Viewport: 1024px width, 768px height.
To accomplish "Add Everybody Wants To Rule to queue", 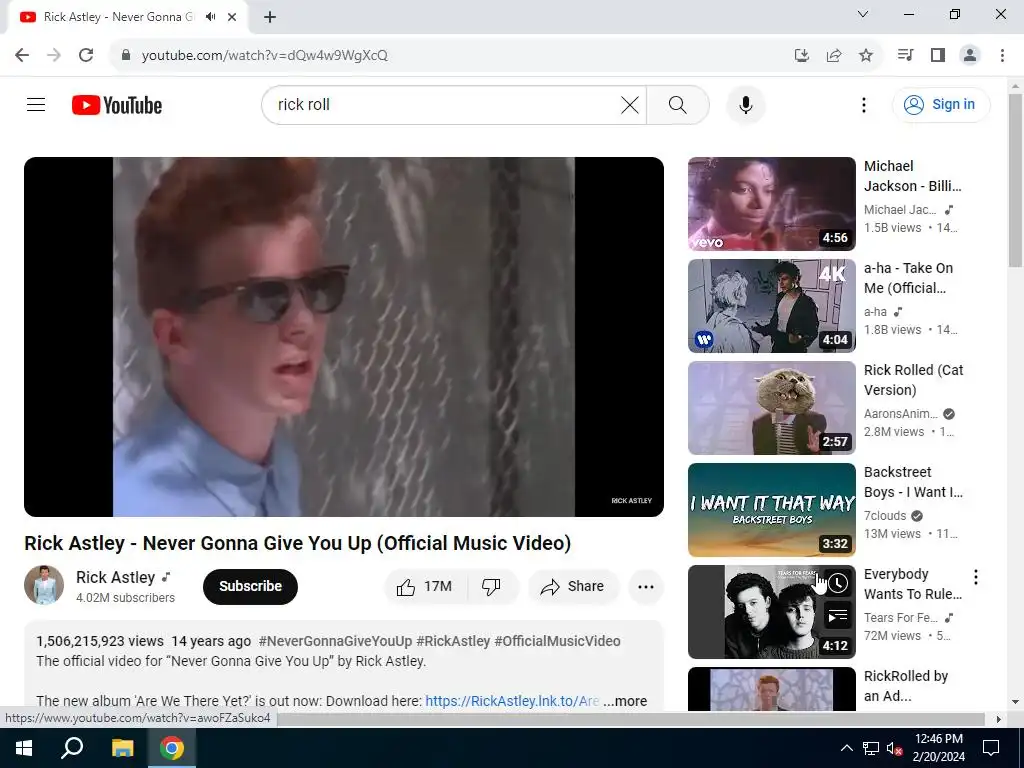I will pyautogui.click(x=837, y=615).
